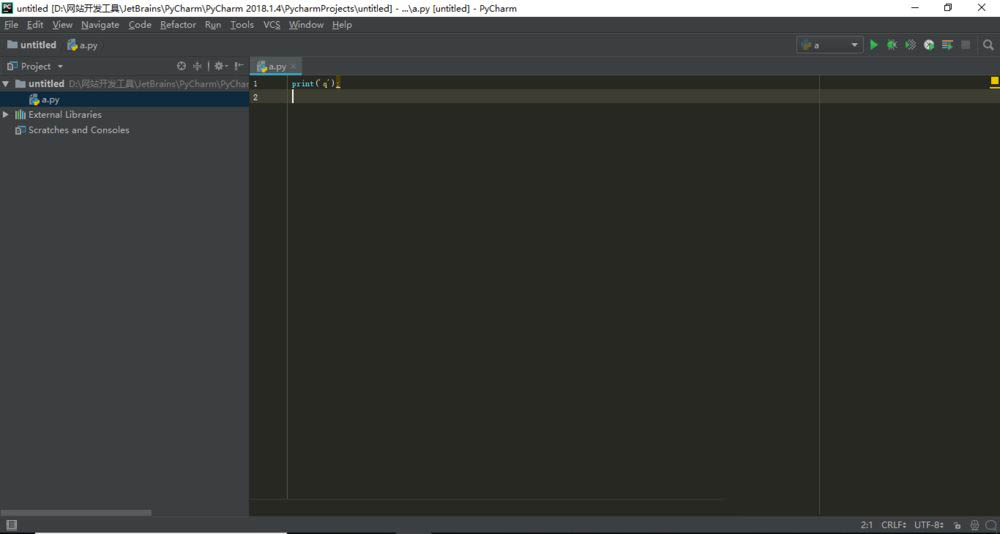Start debugging with the green bug icon

point(892,45)
